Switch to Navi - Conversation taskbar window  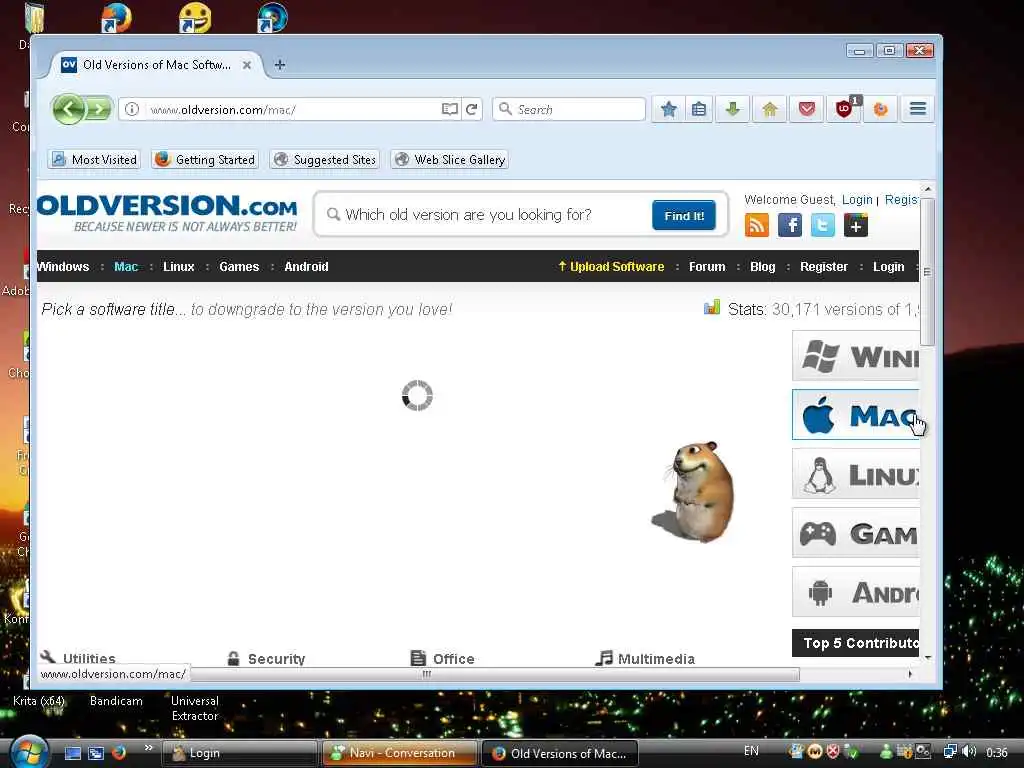point(399,753)
